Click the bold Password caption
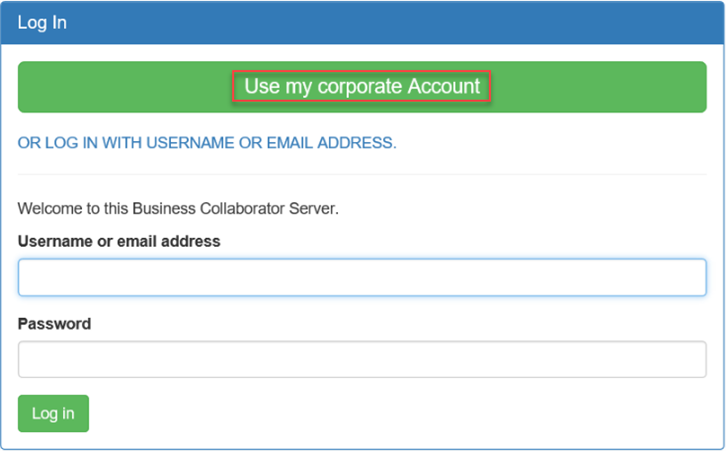This screenshot has height=451, width=726. tap(54, 324)
